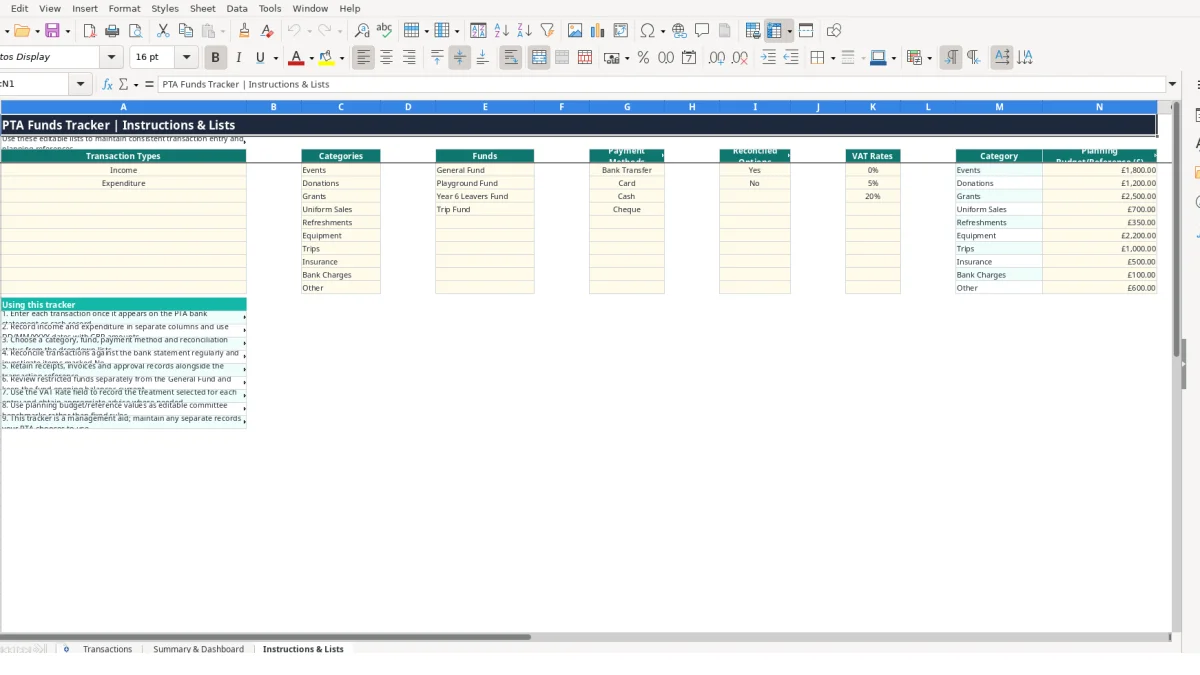Sort descending Z to A

pos(524,31)
